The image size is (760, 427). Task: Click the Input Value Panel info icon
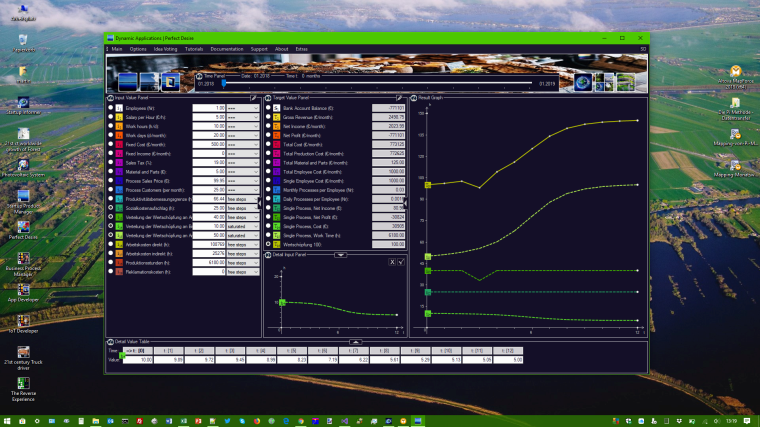pyautogui.click(x=111, y=98)
